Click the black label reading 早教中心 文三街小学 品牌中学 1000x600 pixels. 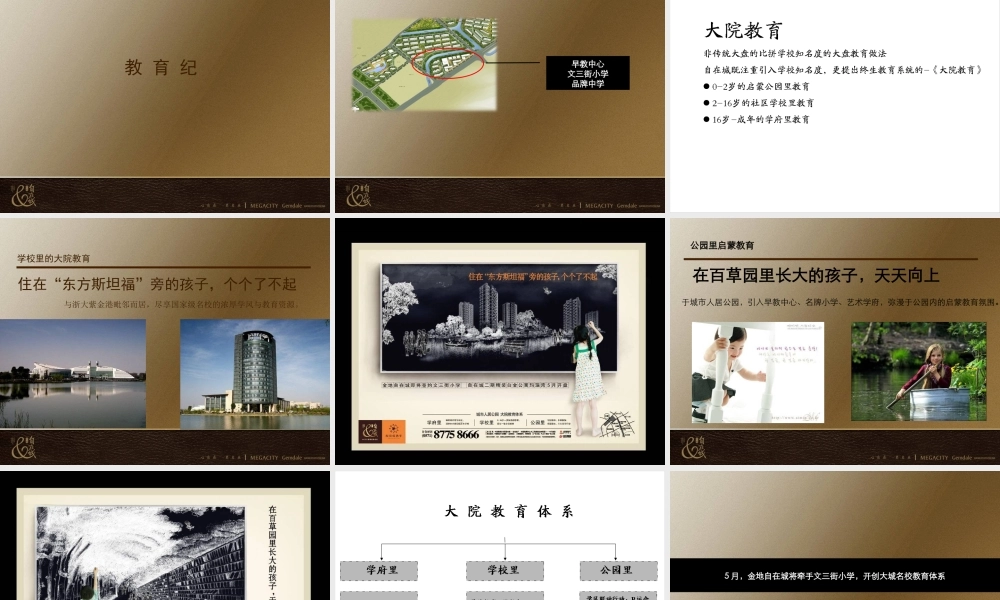point(587,73)
